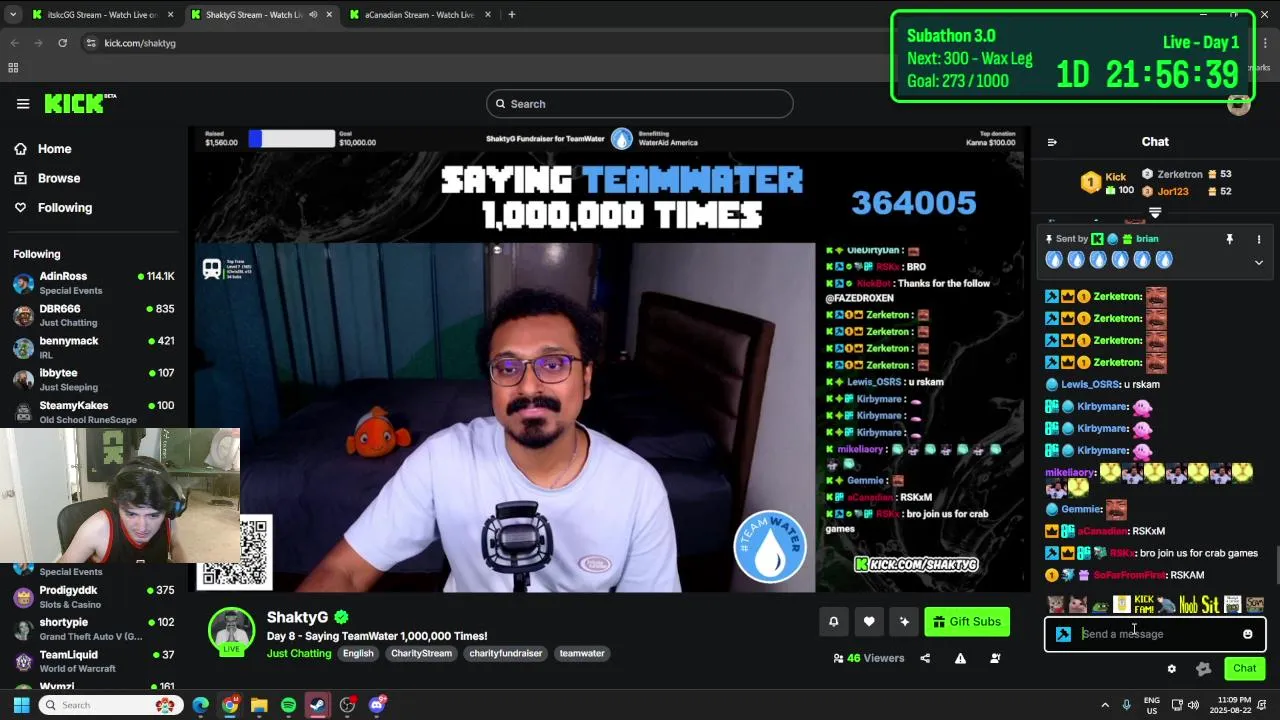Select the CharityStream tag
Viewport: 1280px width, 720px height.
pyautogui.click(x=421, y=654)
